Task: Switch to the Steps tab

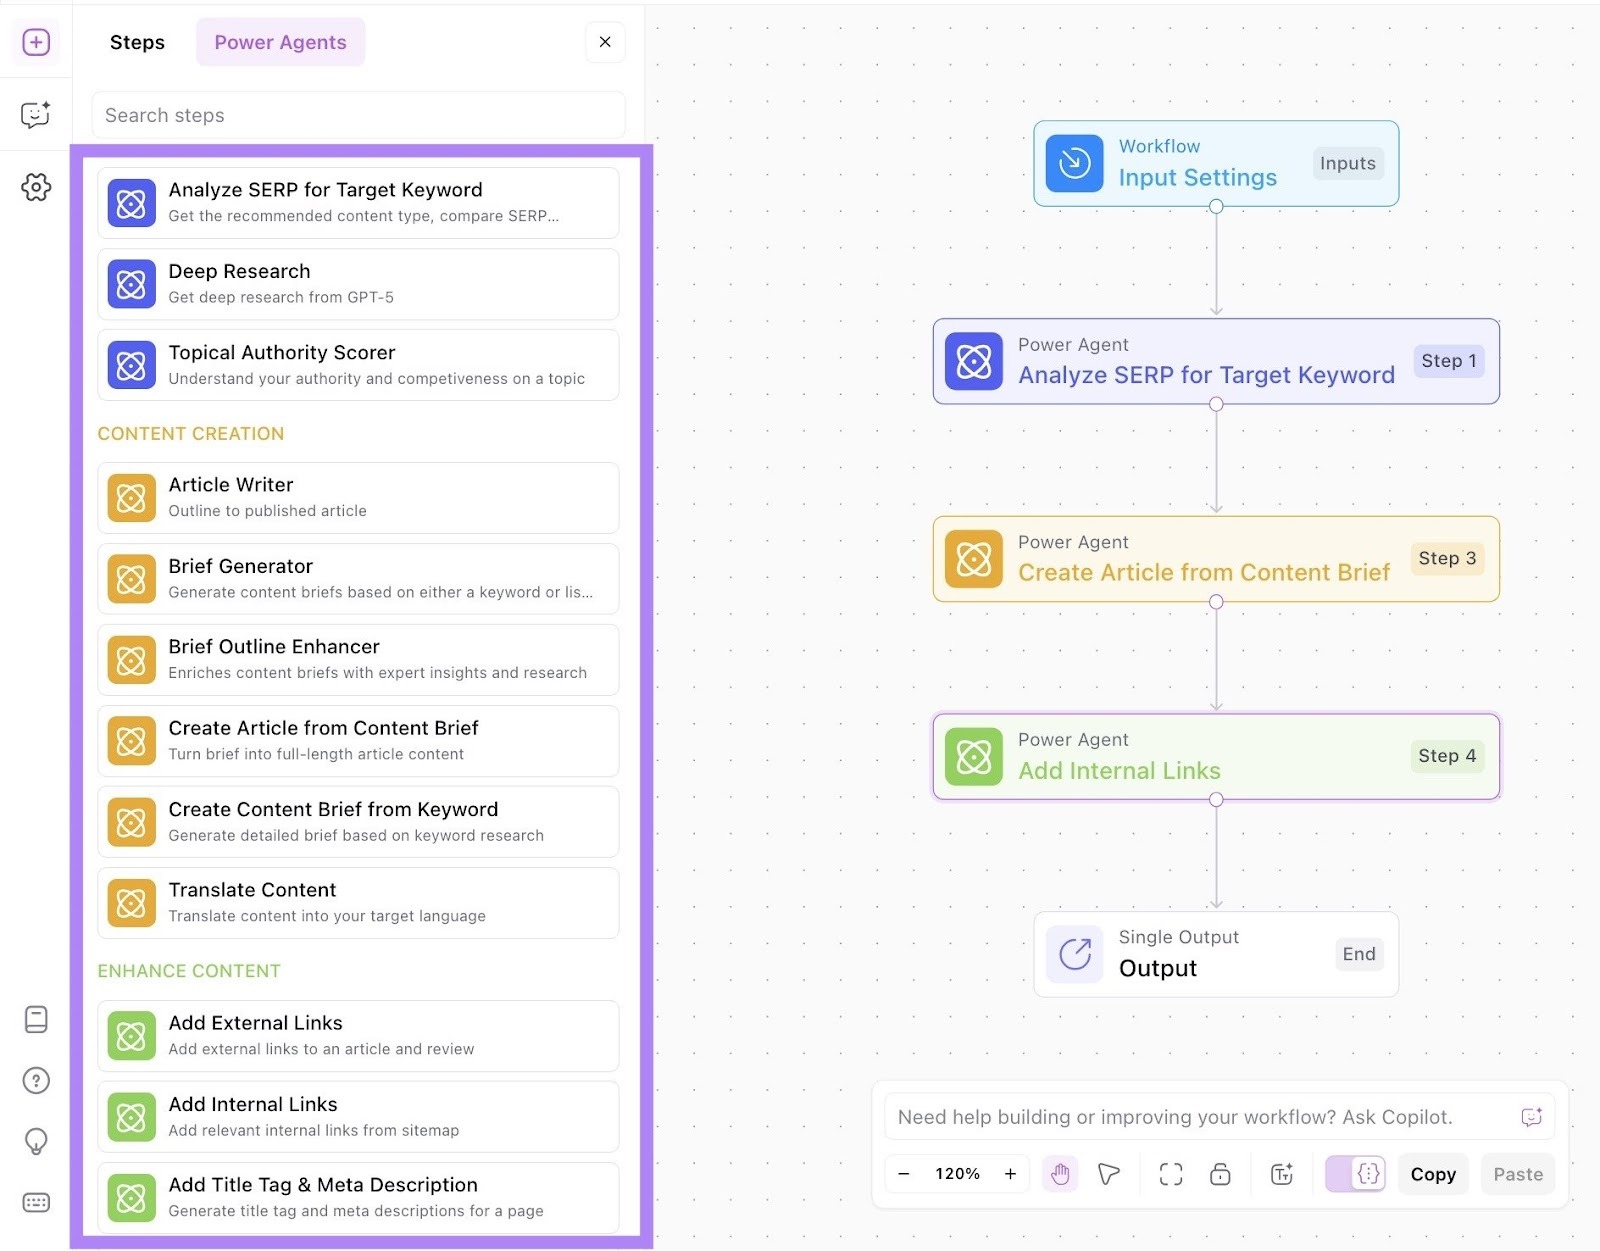Action: [137, 42]
